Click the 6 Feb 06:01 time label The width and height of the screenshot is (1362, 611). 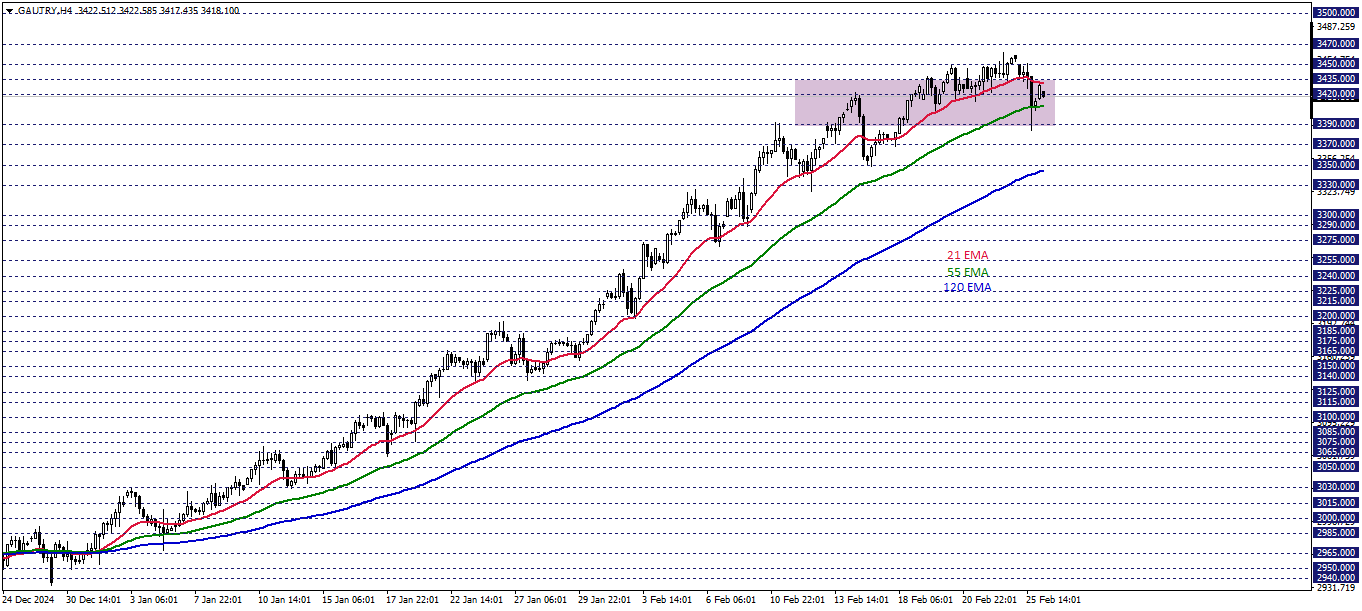coord(731,600)
